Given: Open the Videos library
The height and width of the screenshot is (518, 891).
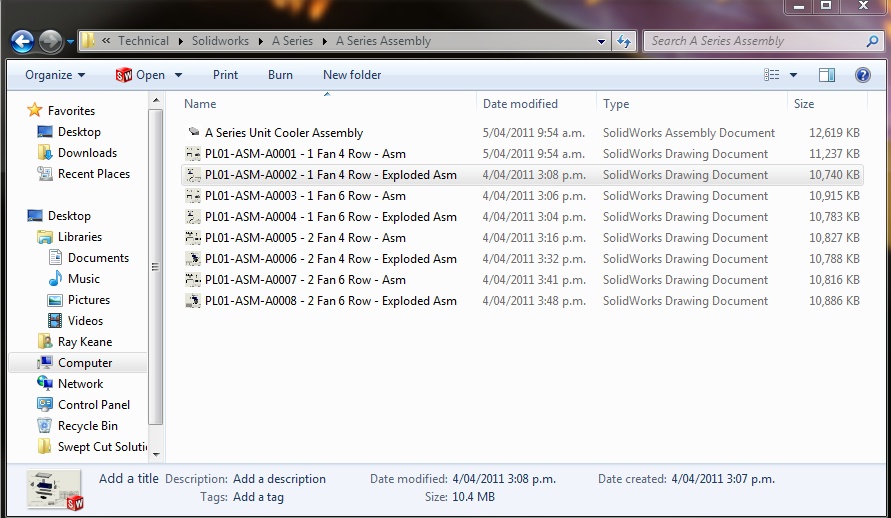Looking at the screenshot, I should [x=76, y=321].
